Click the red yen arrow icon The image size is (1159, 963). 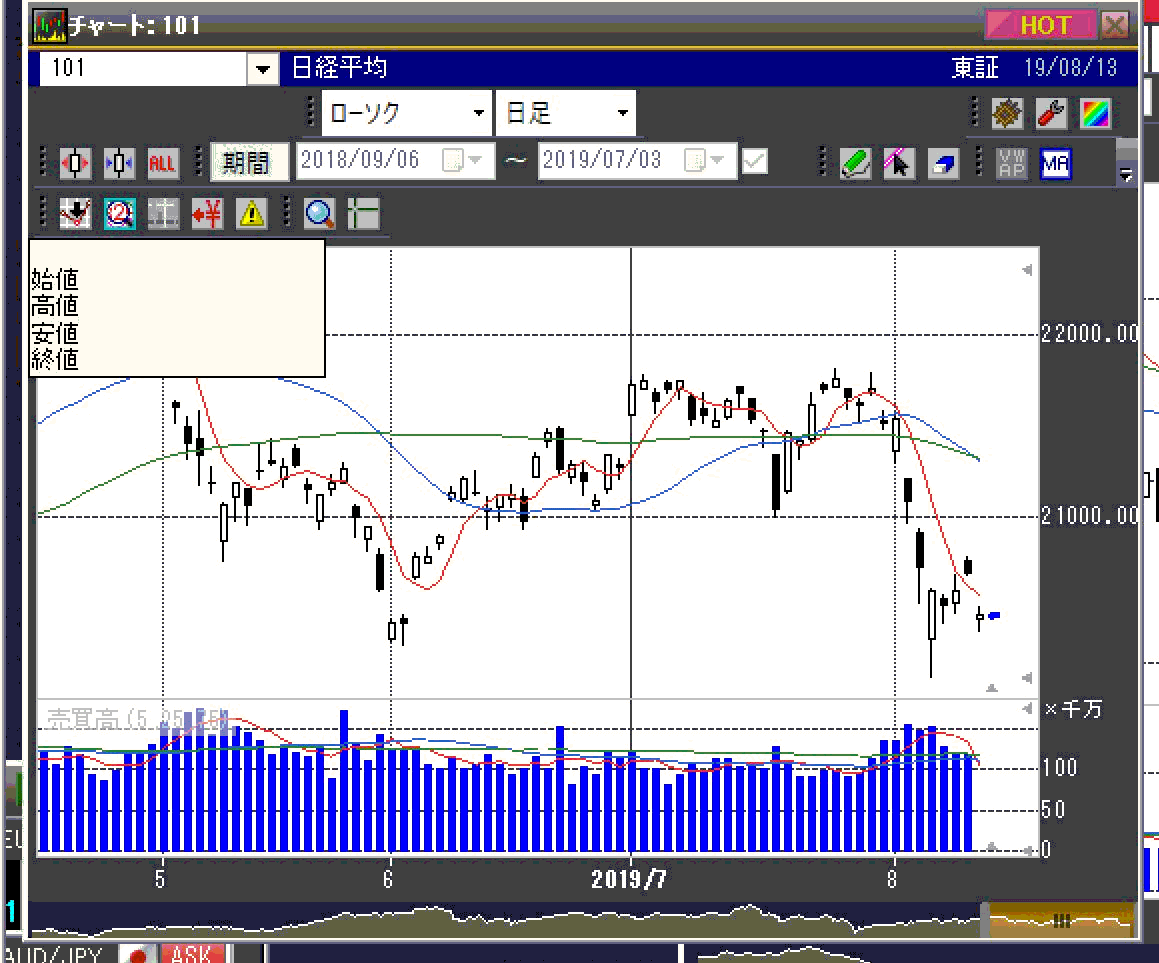pos(207,214)
